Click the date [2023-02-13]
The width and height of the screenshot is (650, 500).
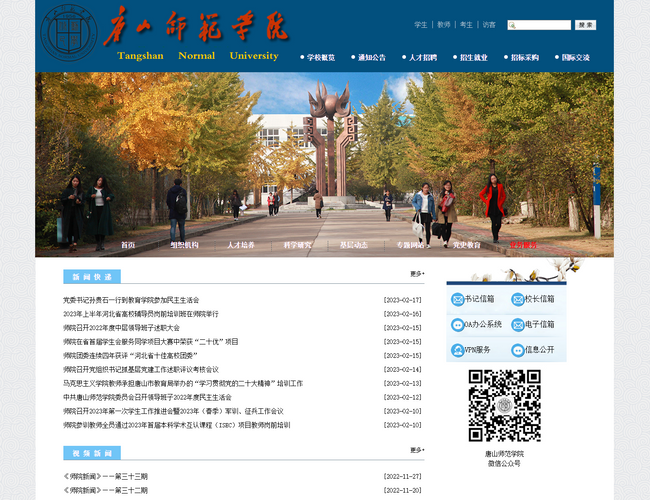pos(403,383)
